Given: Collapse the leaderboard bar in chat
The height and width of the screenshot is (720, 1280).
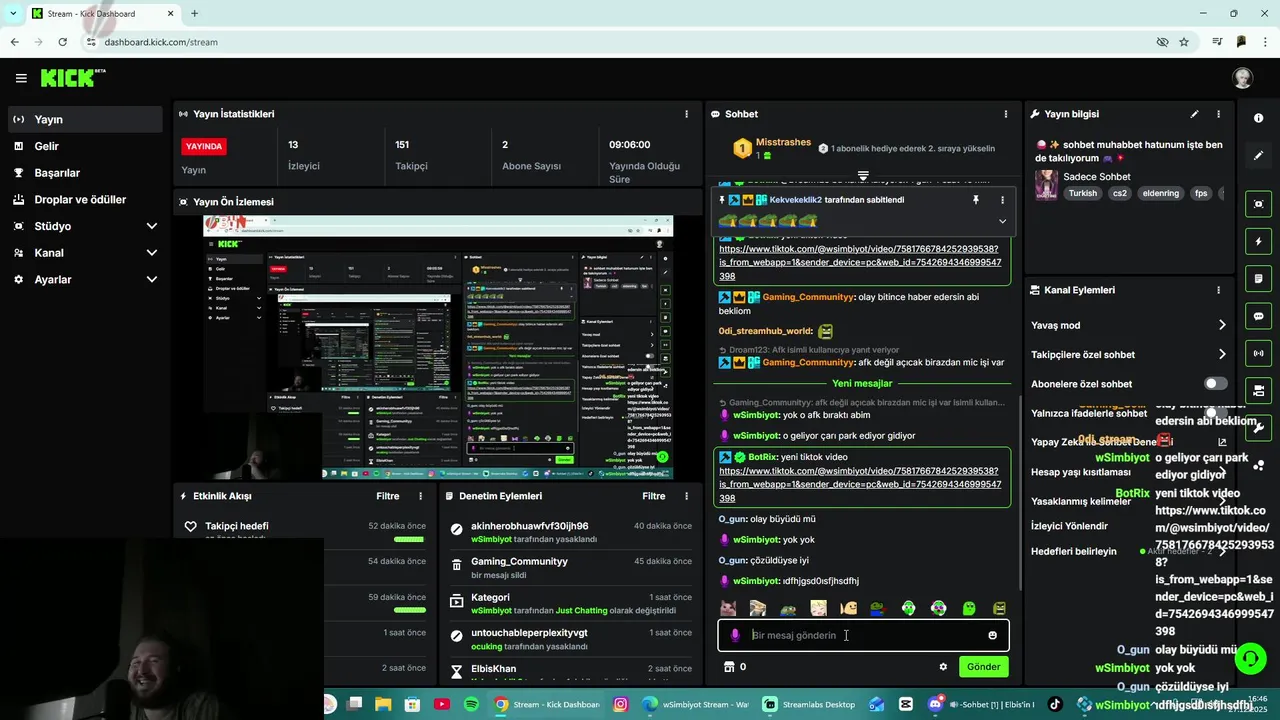Looking at the screenshot, I should [863, 176].
